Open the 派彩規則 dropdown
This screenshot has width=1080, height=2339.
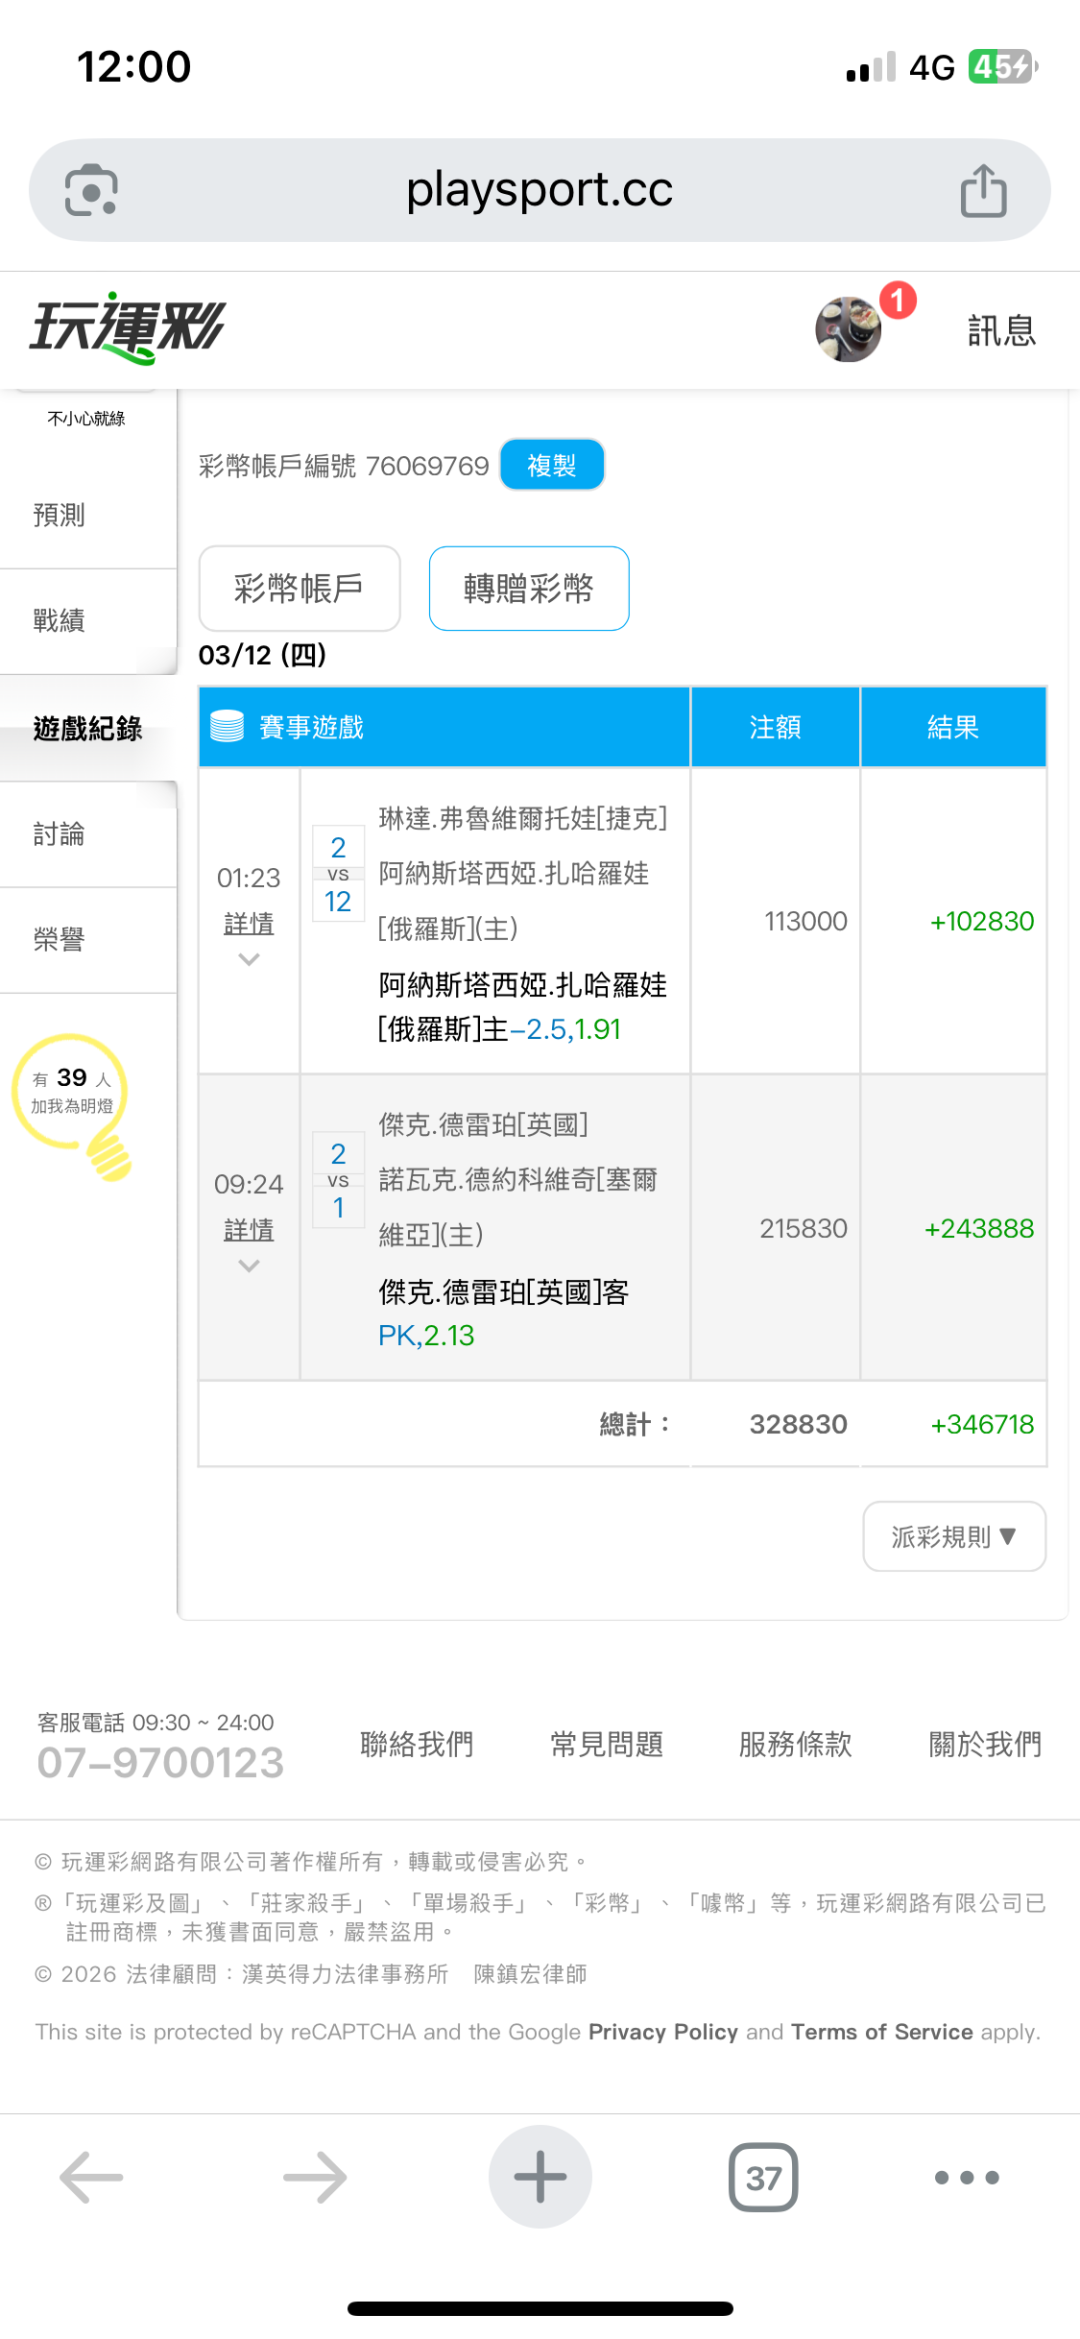954,1536
